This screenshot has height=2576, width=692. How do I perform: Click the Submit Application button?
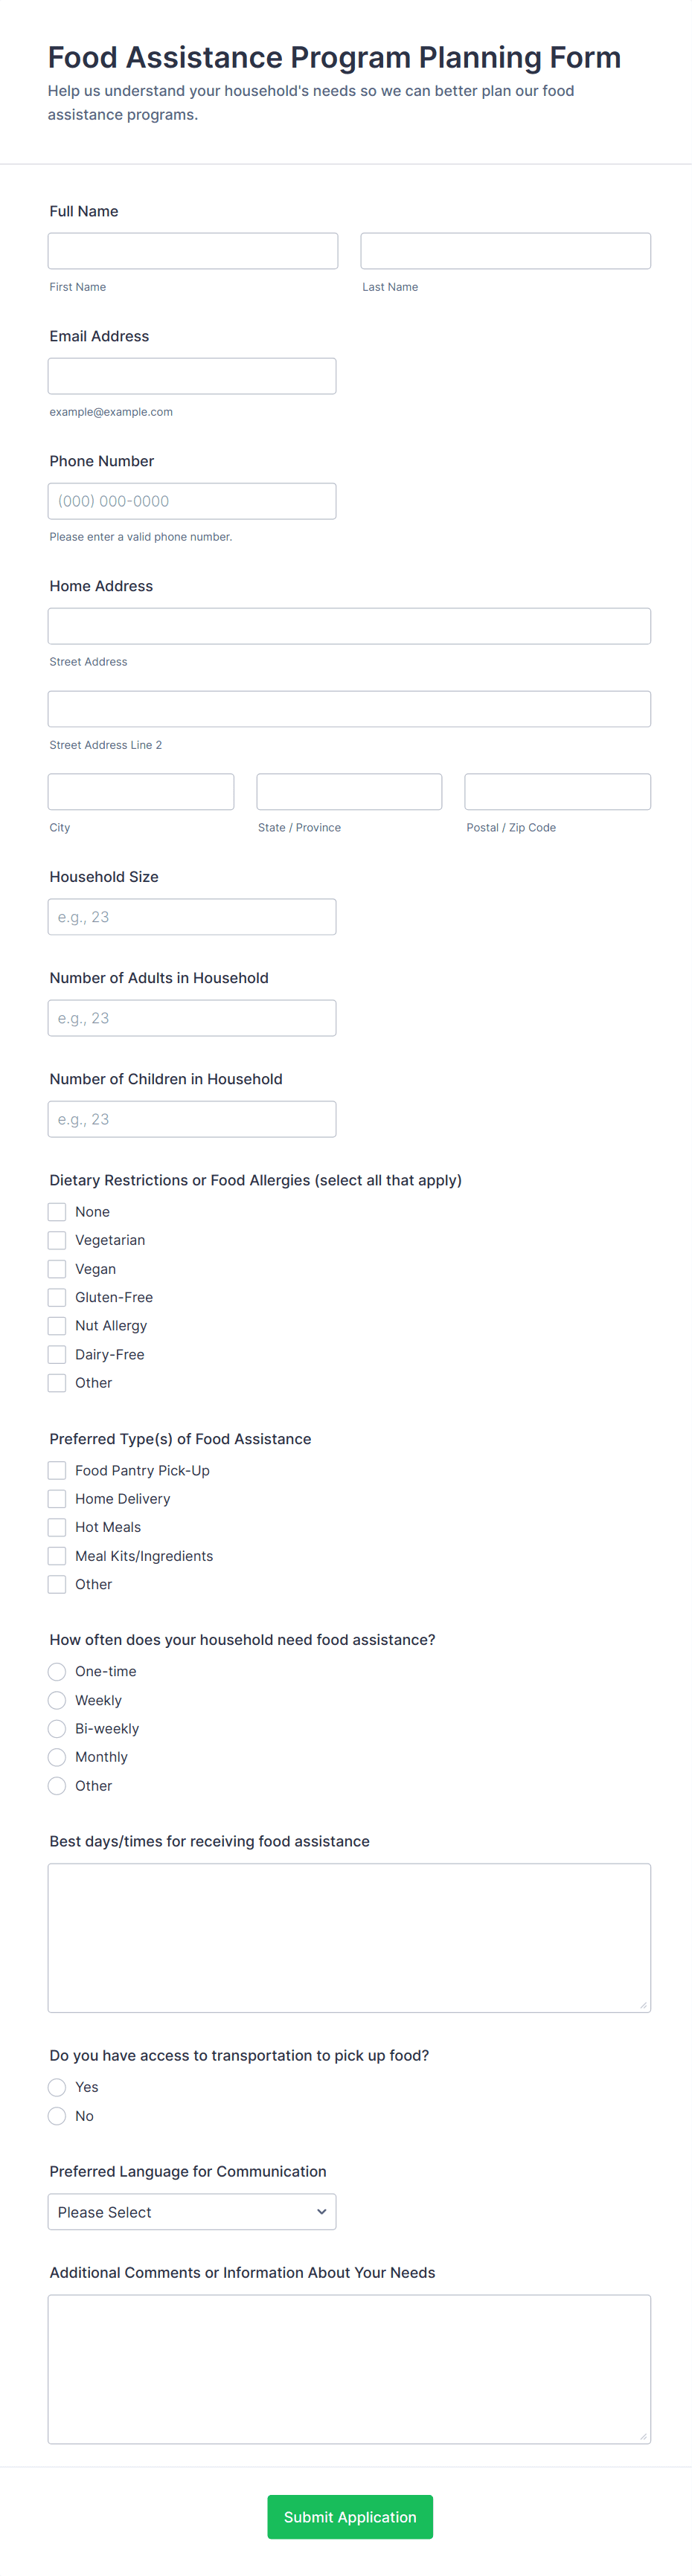(350, 2516)
